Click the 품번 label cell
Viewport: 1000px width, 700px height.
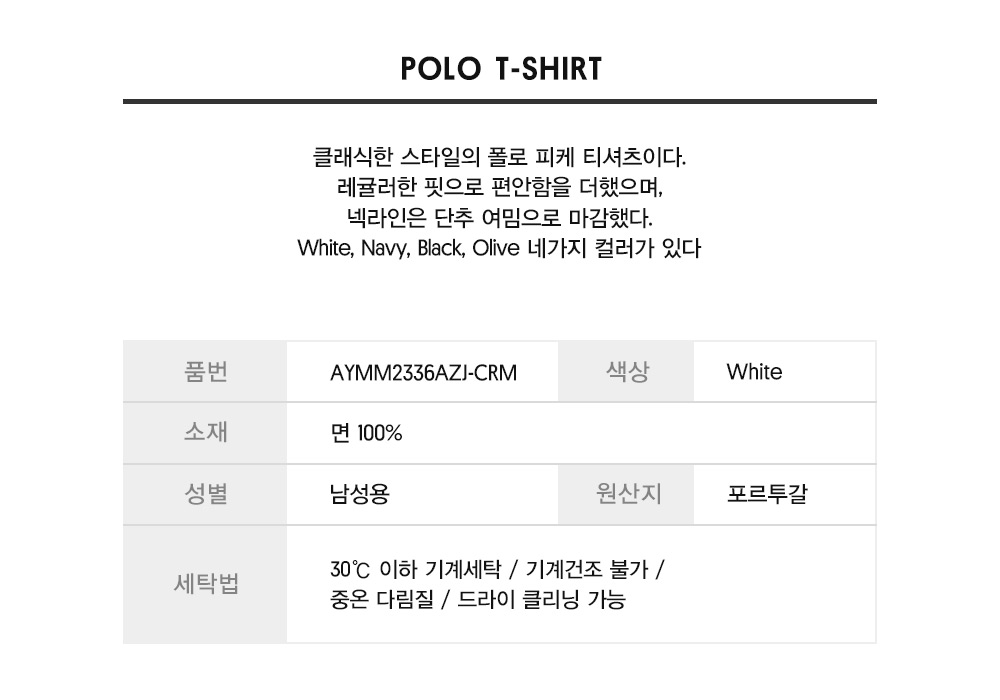click(x=205, y=372)
